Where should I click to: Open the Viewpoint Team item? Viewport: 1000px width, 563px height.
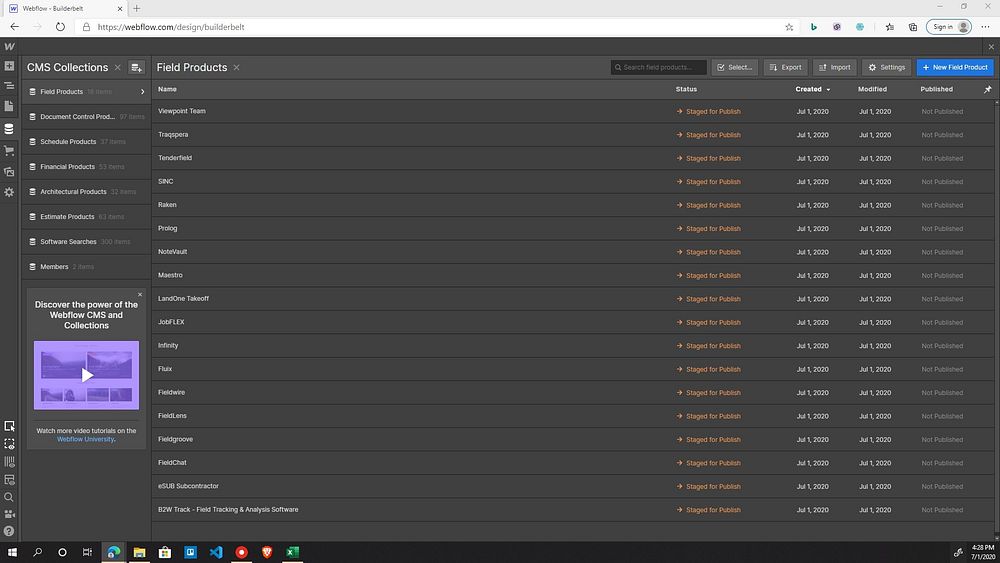[573, 111]
